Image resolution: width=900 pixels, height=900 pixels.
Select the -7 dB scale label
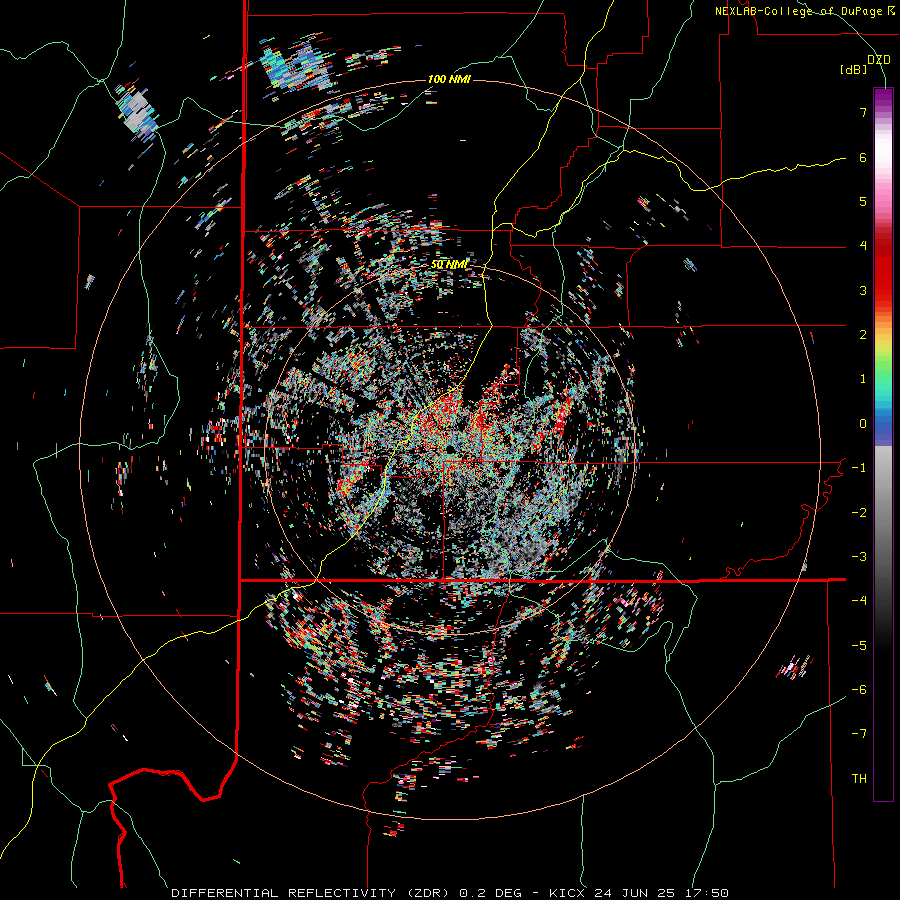[x=859, y=734]
